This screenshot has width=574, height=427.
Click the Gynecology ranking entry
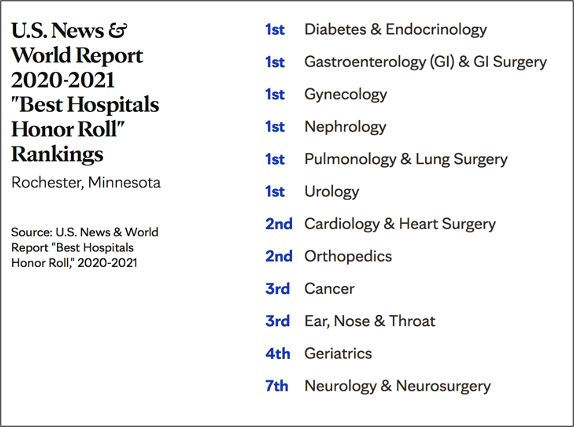click(346, 94)
